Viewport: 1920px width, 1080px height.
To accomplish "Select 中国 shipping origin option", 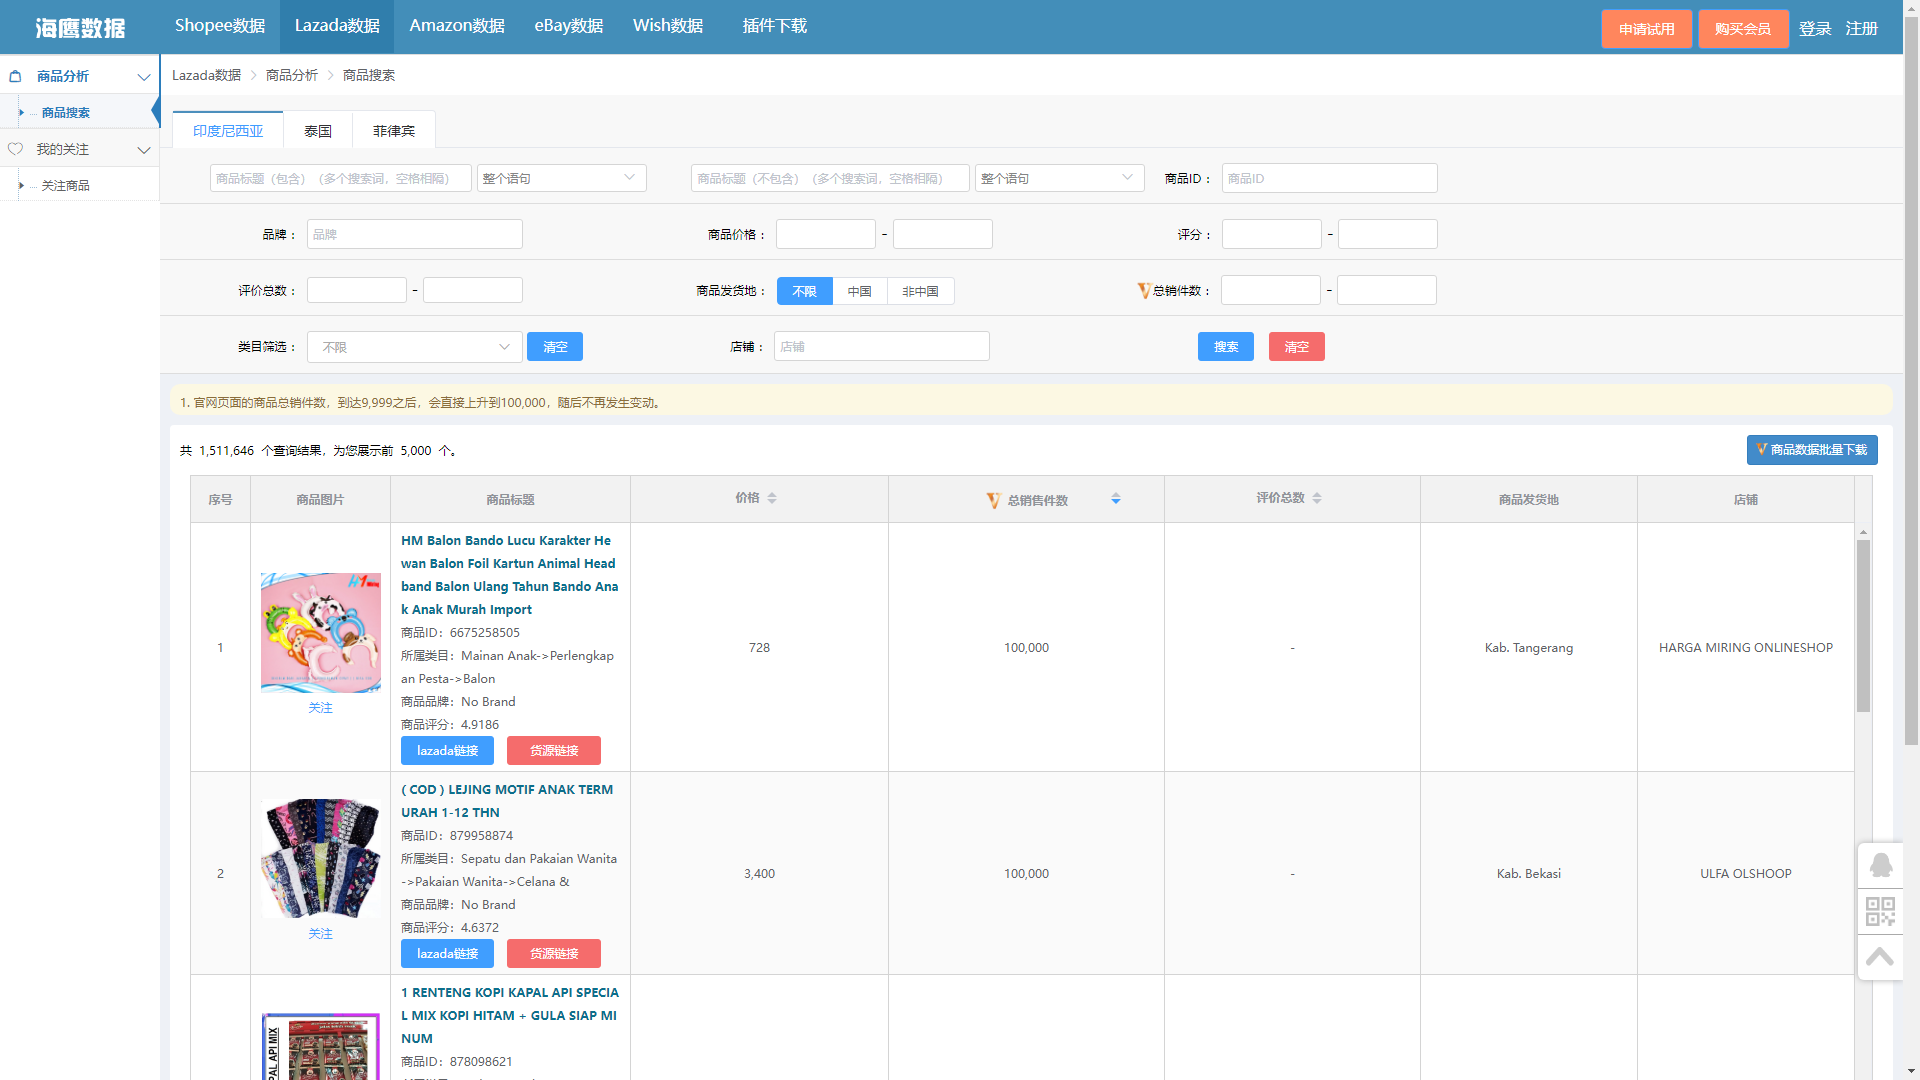I will pos(859,291).
